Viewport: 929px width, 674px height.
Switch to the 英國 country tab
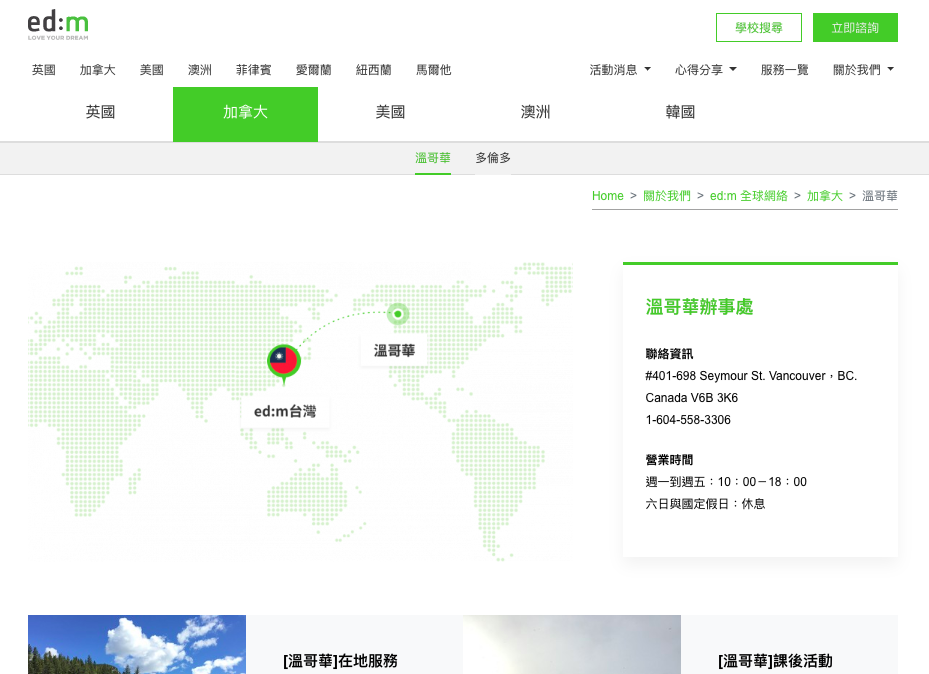pos(100,112)
